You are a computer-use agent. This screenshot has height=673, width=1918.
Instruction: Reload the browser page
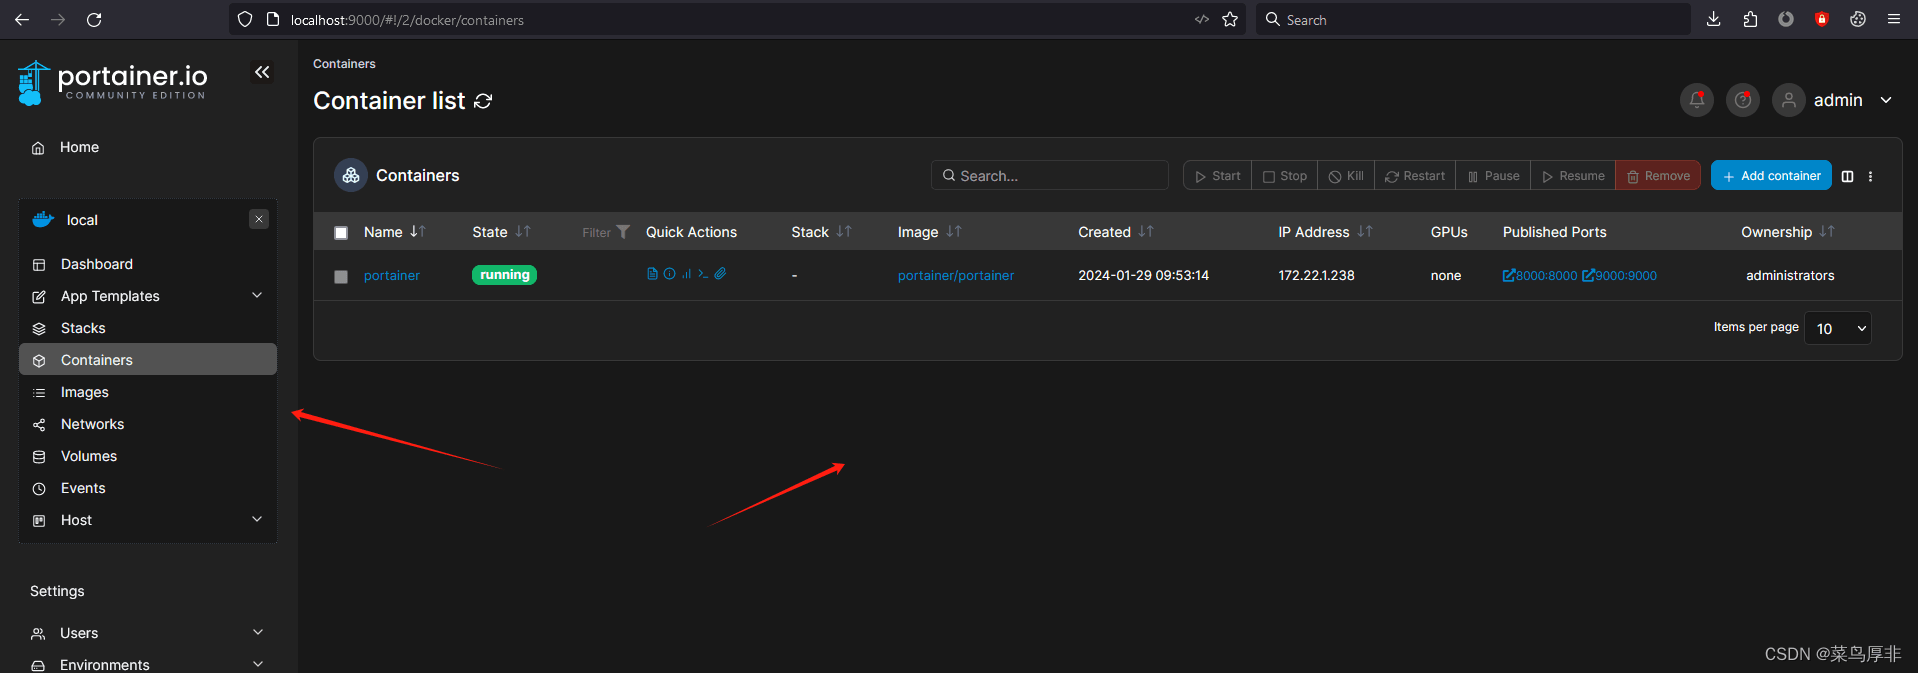coord(94,19)
